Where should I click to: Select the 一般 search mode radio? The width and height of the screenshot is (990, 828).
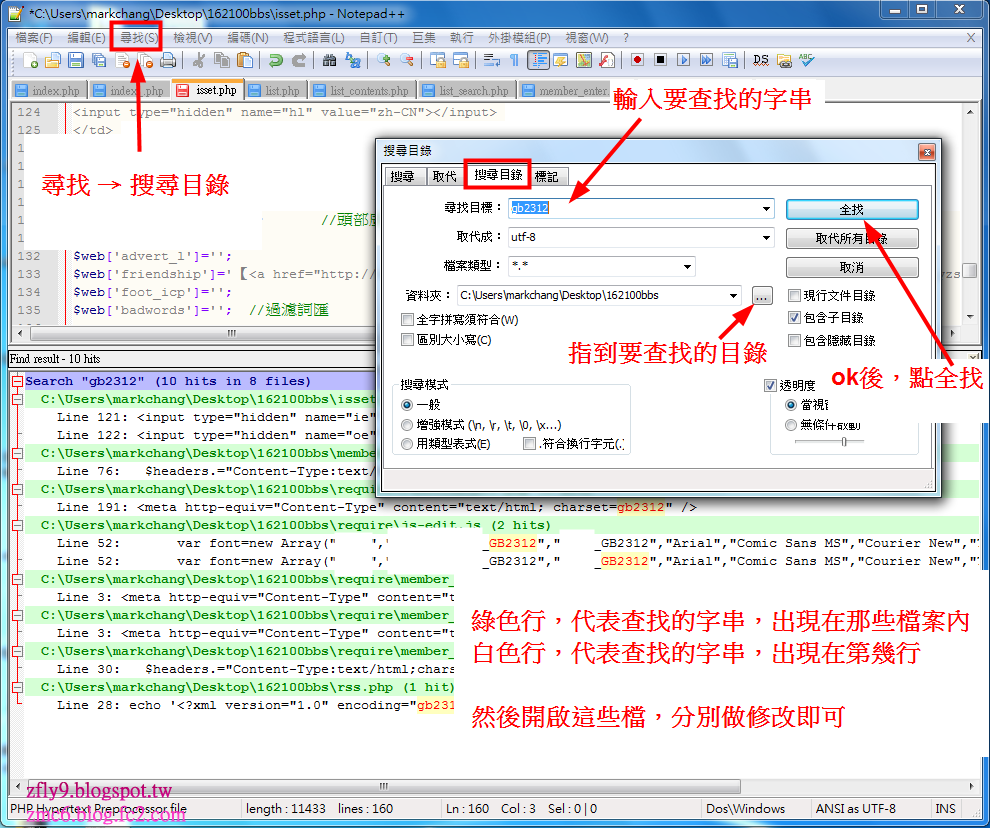407,405
